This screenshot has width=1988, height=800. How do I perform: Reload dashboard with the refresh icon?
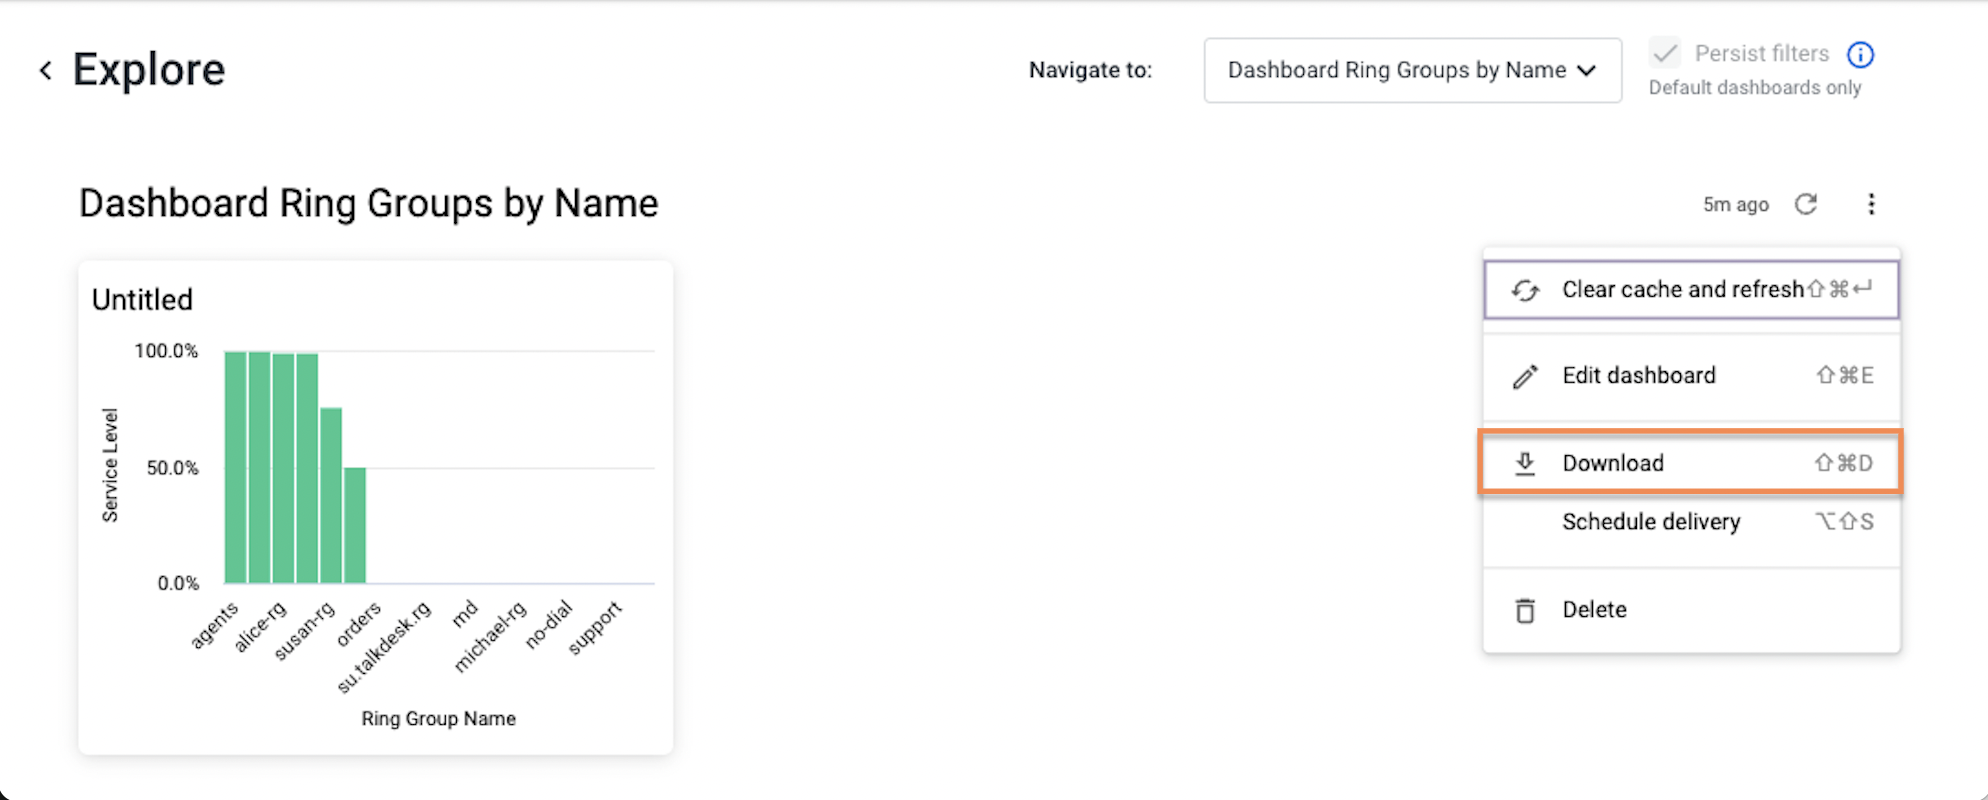click(x=1806, y=204)
